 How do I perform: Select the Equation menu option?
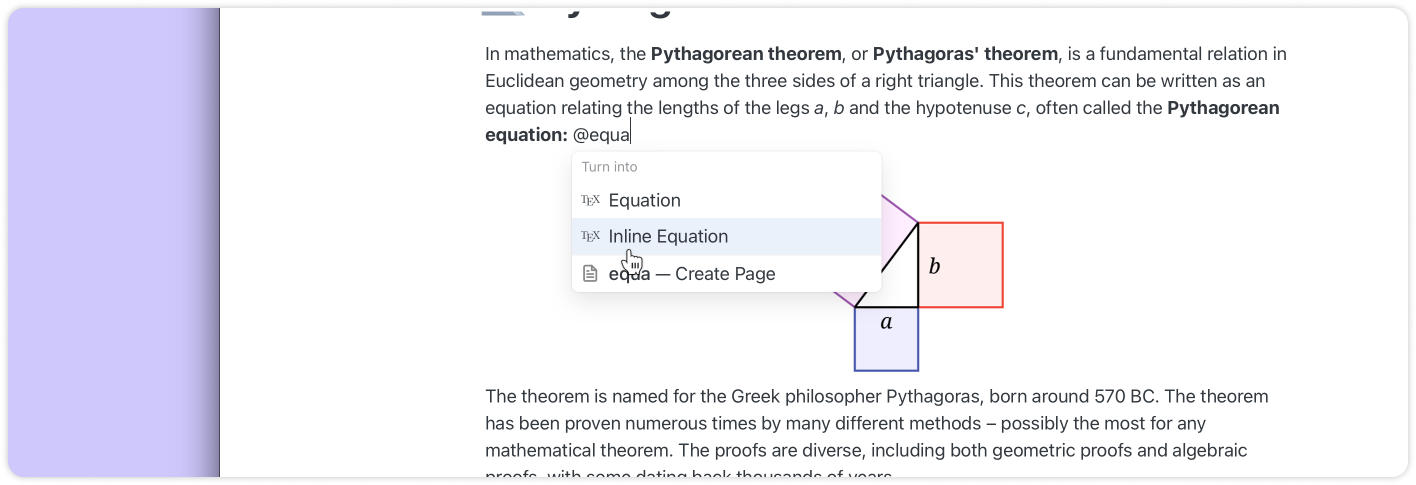tap(644, 200)
